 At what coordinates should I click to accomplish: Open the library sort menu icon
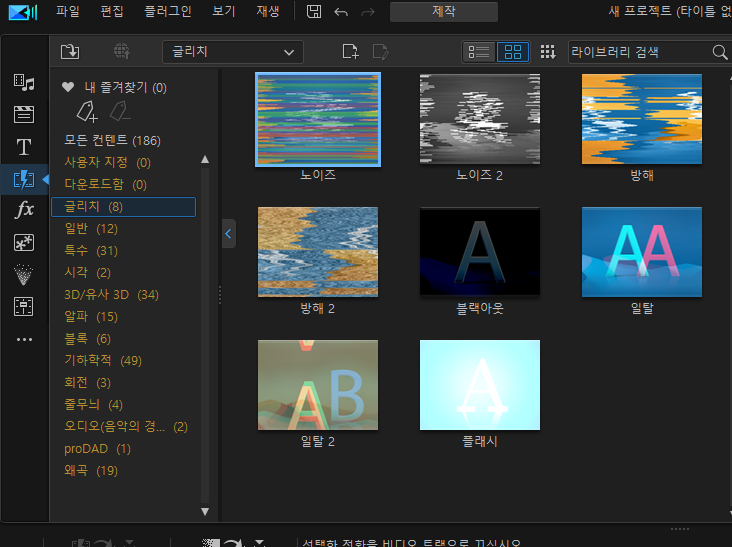(548, 52)
